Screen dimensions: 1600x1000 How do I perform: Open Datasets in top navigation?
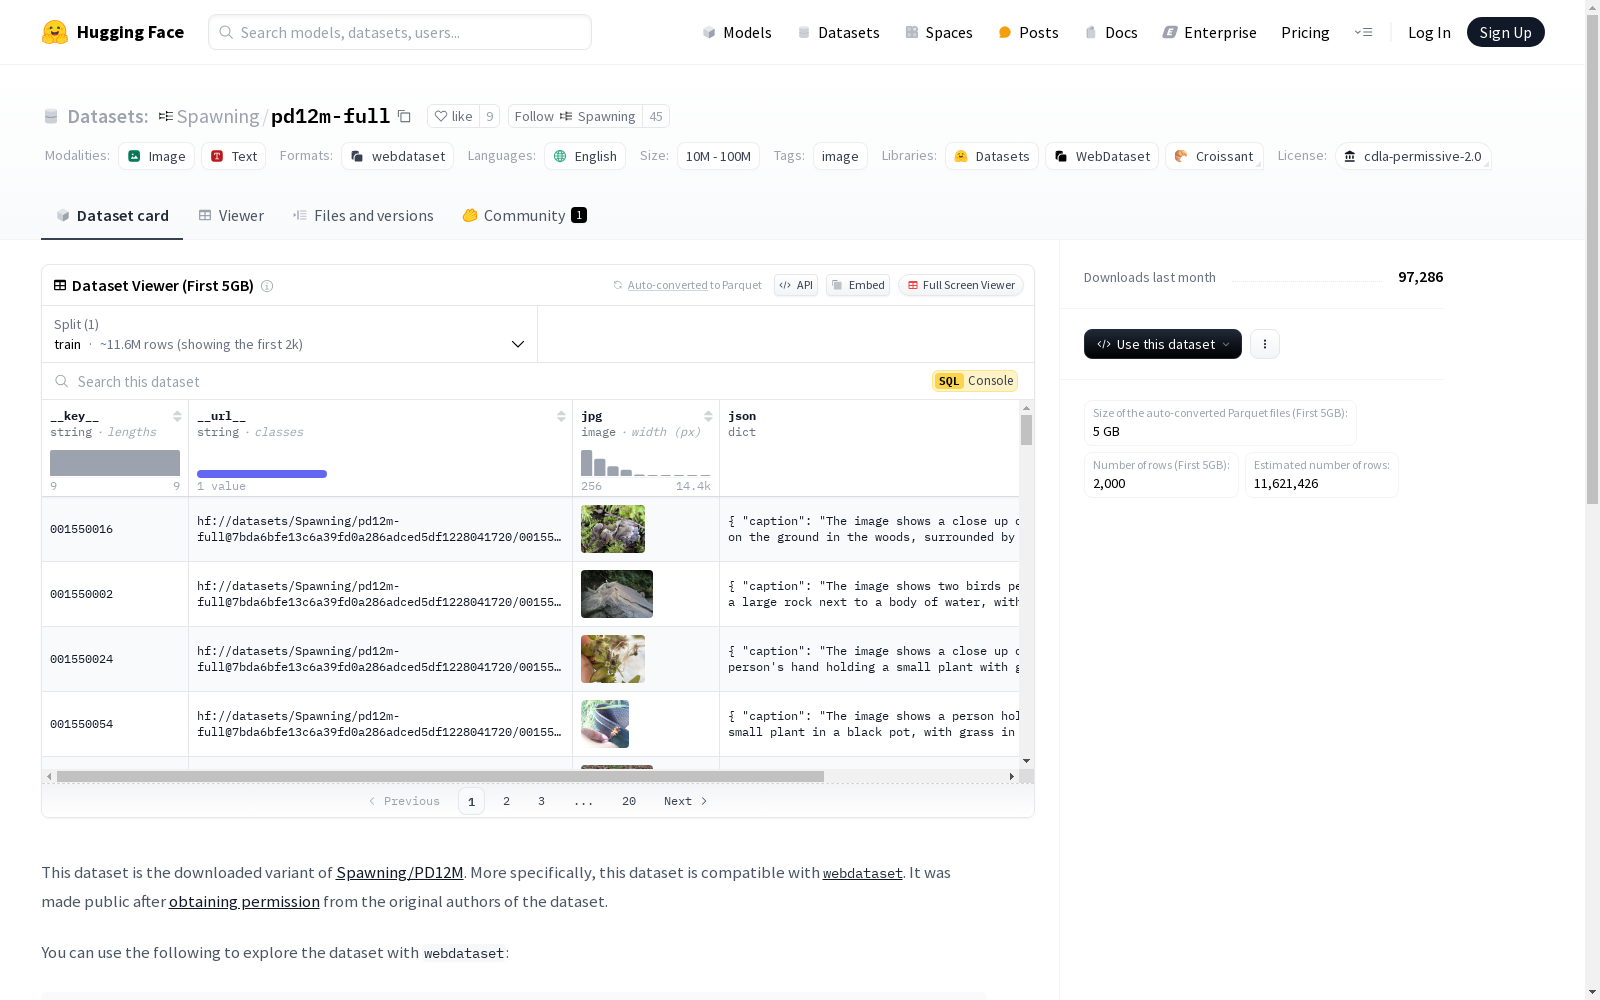click(838, 32)
